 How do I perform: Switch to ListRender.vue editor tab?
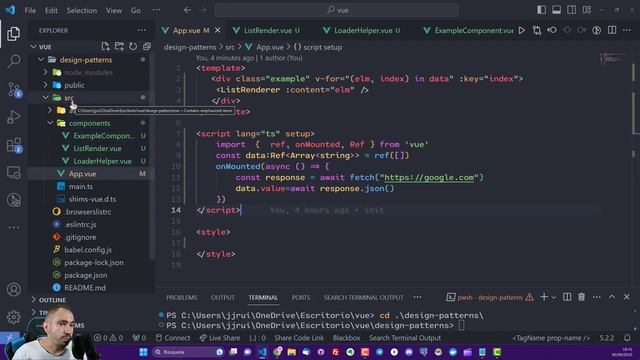268,30
